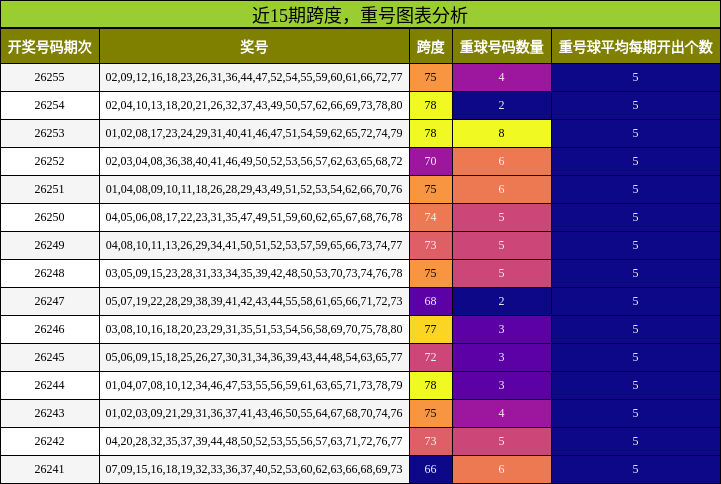Select period number 26254
Screen dimensions: 721x484
coord(50,105)
